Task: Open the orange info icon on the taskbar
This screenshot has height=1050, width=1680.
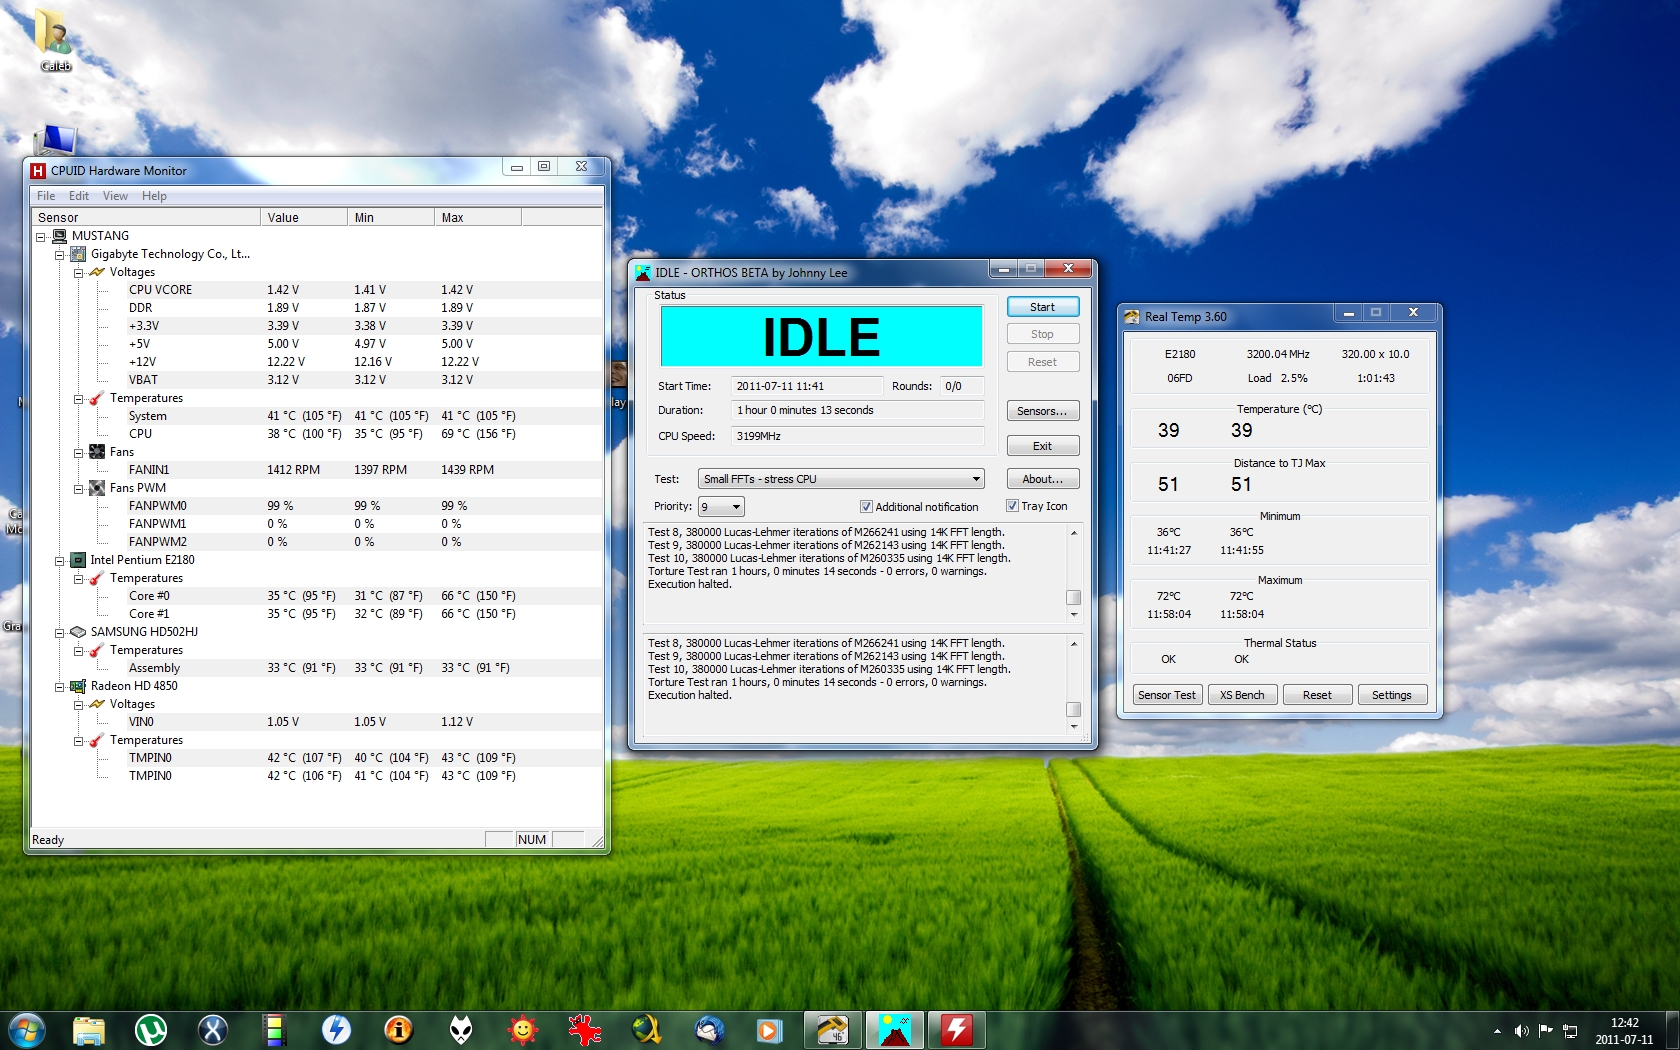Action: (x=399, y=1030)
